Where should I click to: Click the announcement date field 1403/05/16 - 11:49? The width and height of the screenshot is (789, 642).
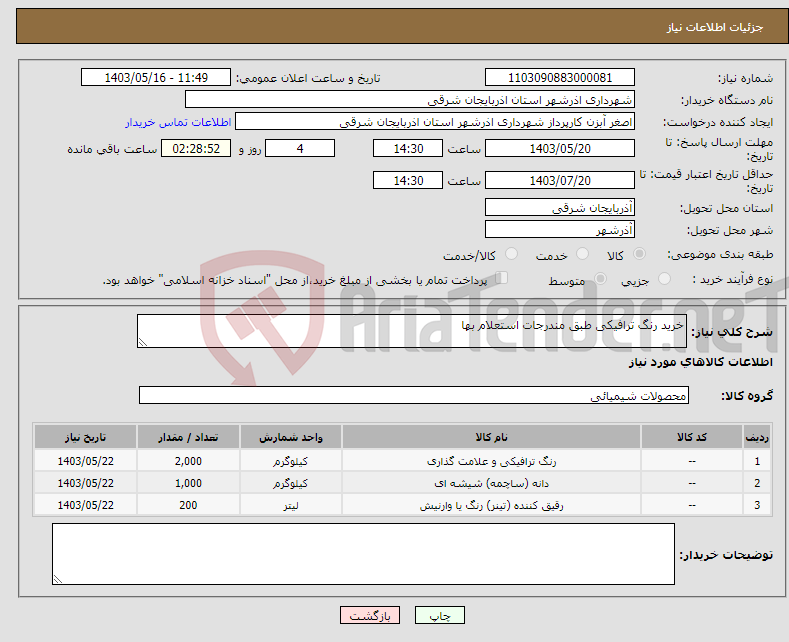[x=156, y=77]
